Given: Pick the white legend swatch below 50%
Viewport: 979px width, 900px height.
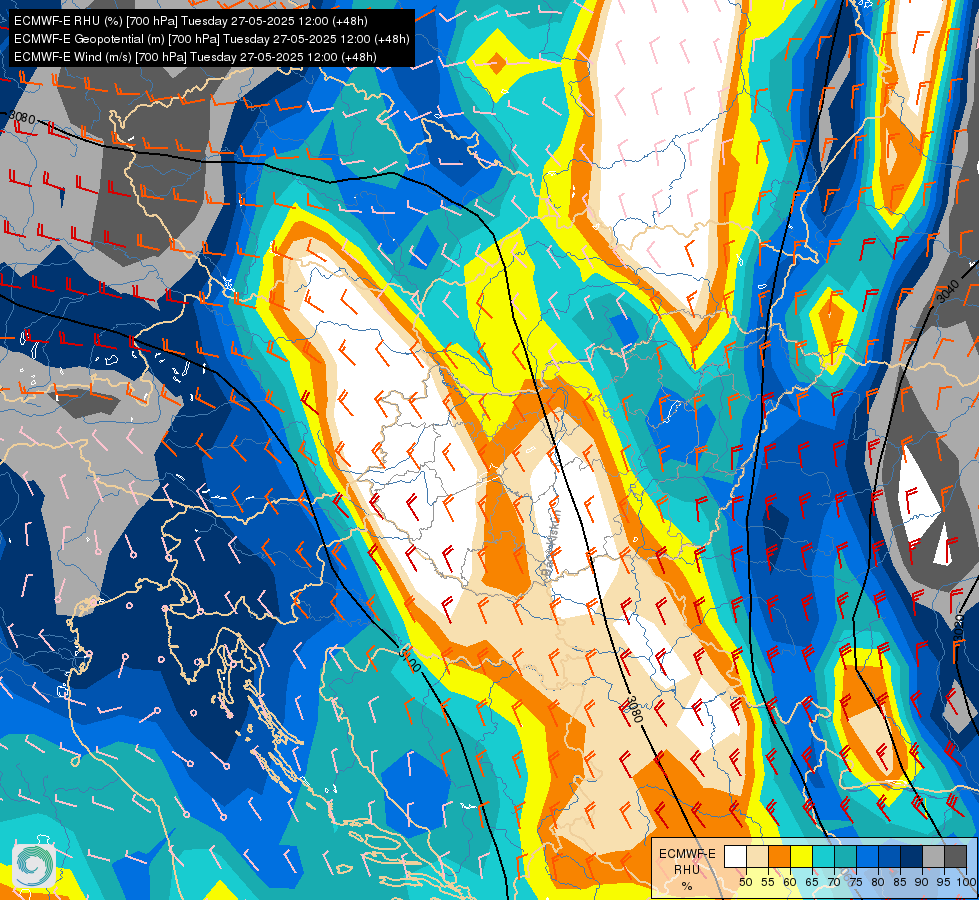Looking at the screenshot, I should click(735, 856).
